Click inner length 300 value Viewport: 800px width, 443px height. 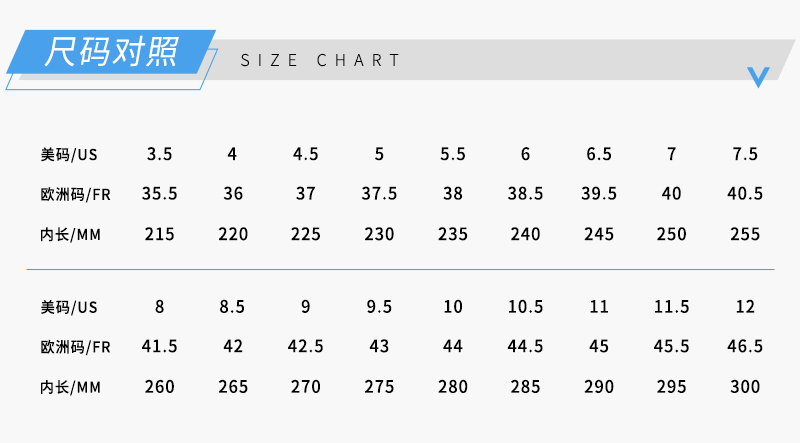click(x=745, y=387)
